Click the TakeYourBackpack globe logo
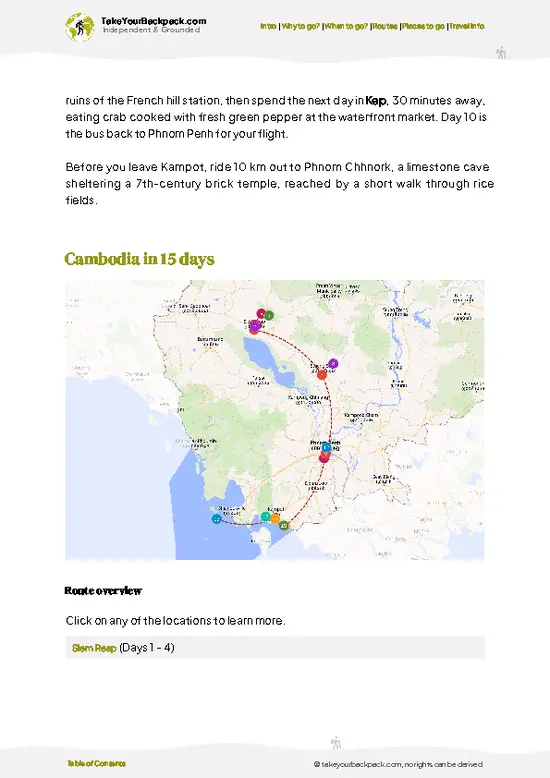Screen dimensions: 550x778 tap(79, 27)
